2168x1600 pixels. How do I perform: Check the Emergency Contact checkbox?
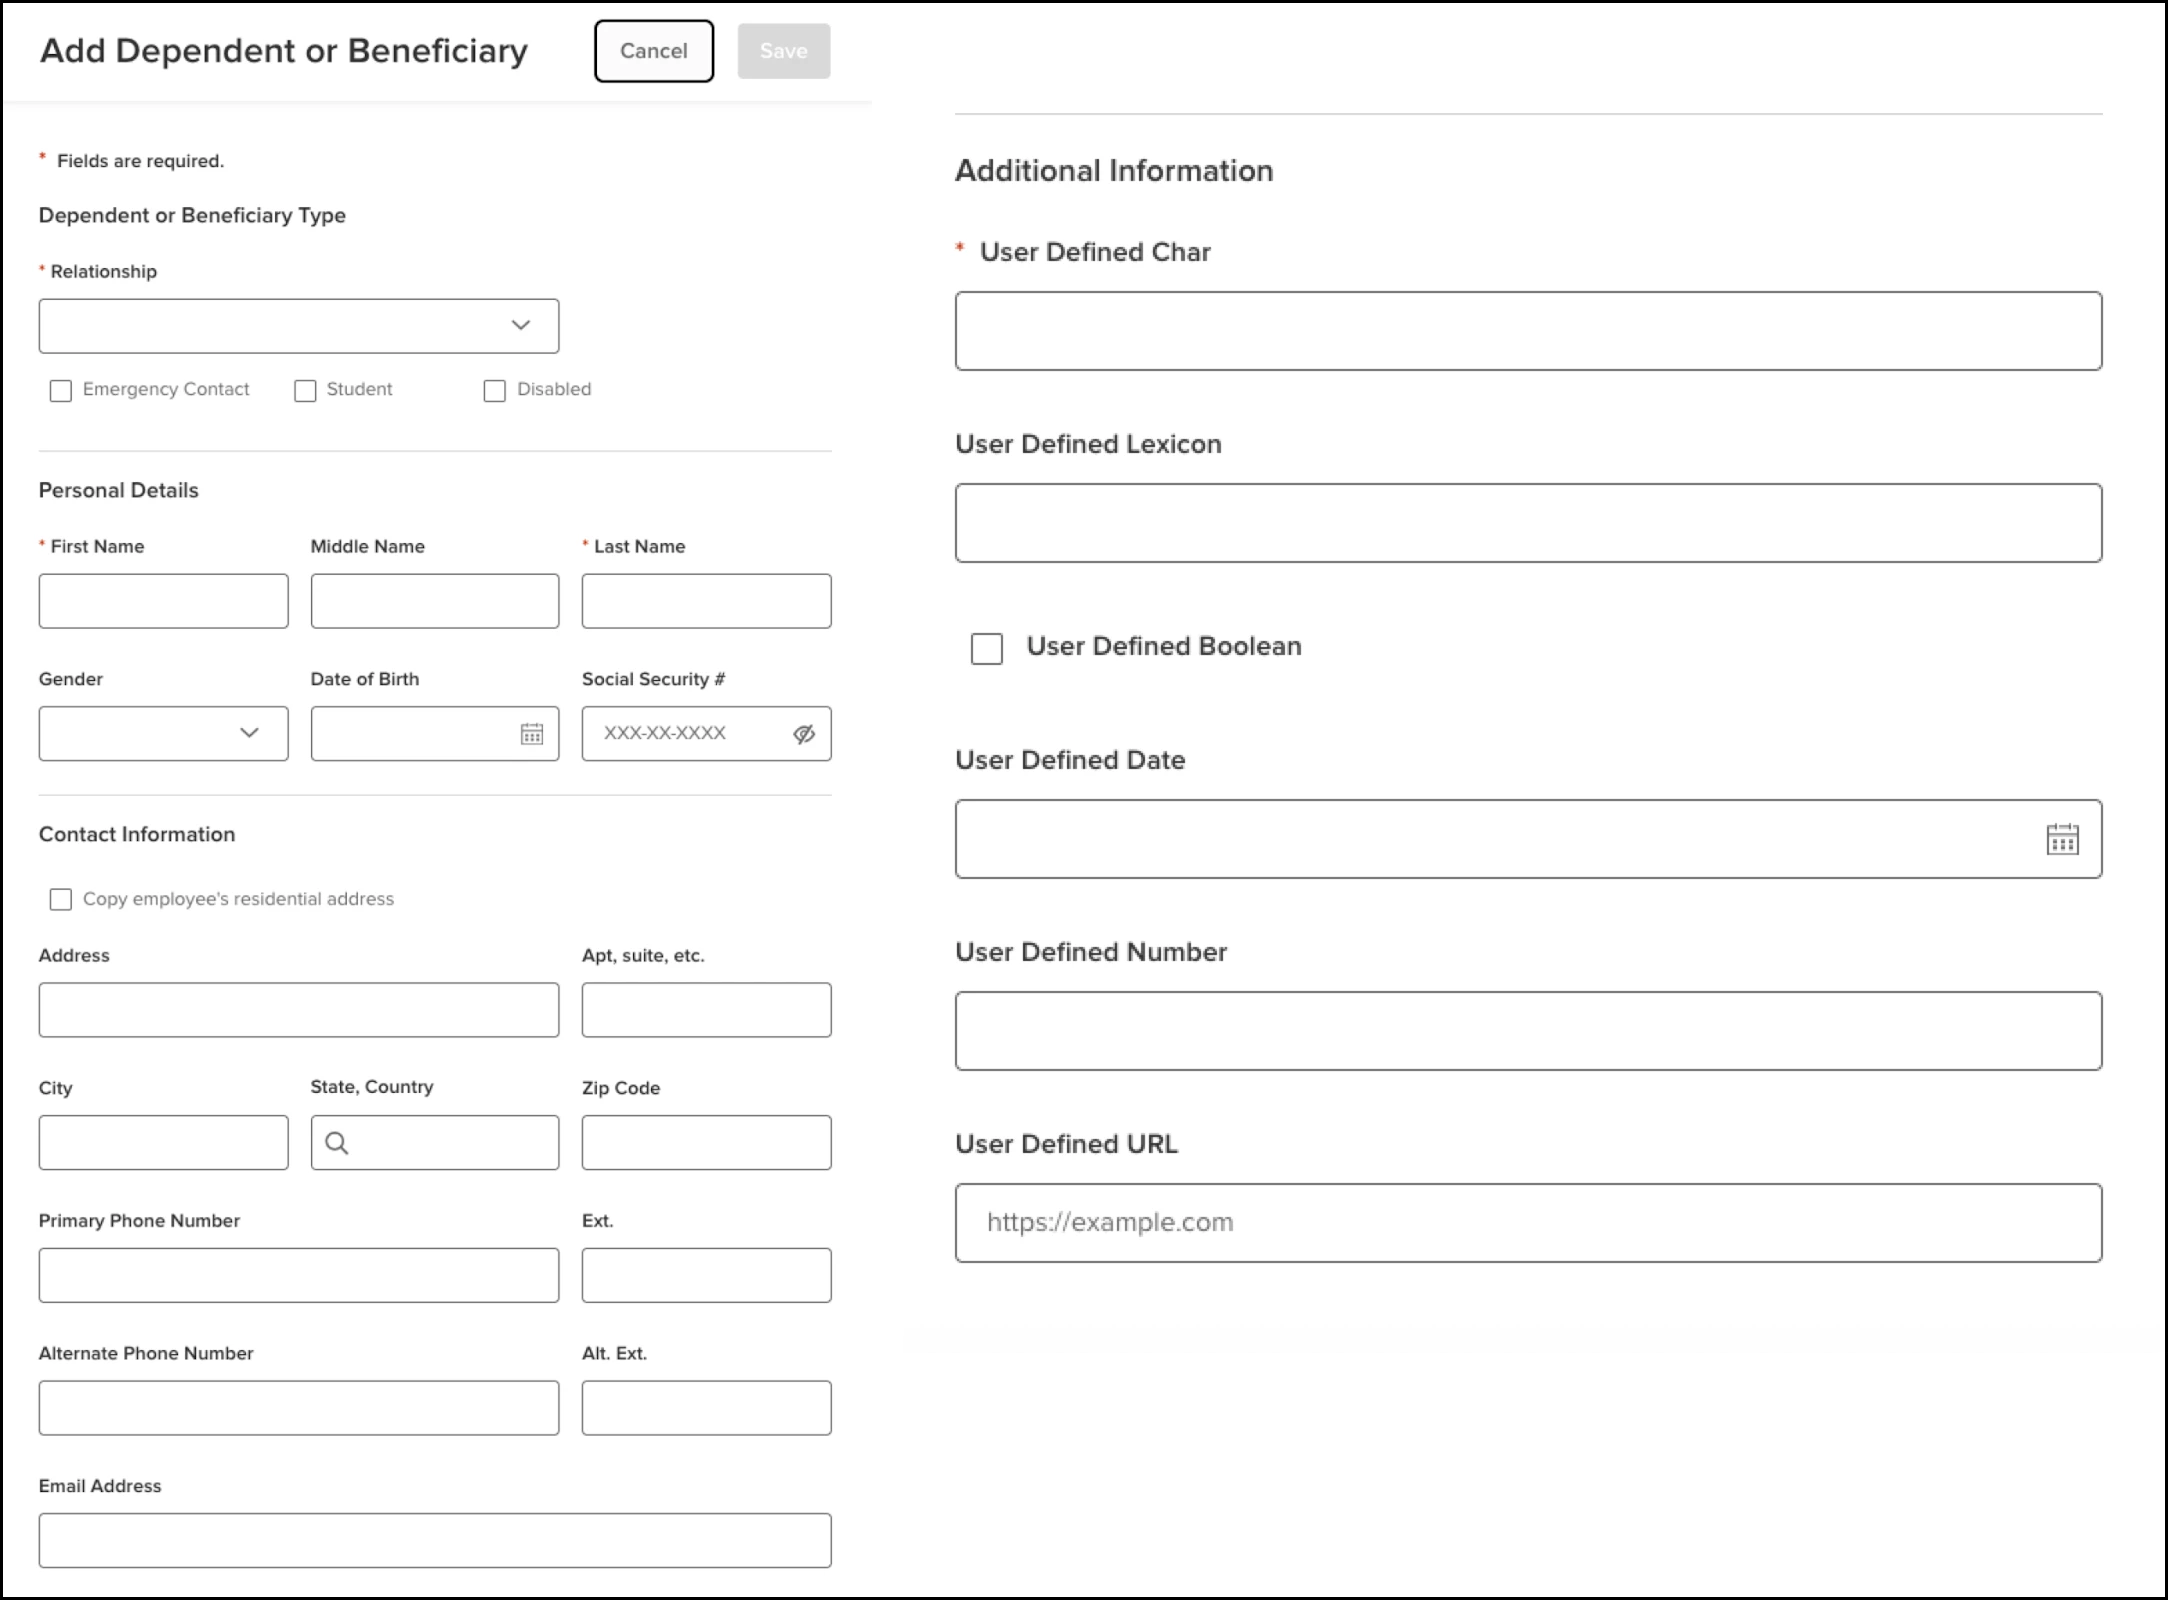tap(61, 391)
